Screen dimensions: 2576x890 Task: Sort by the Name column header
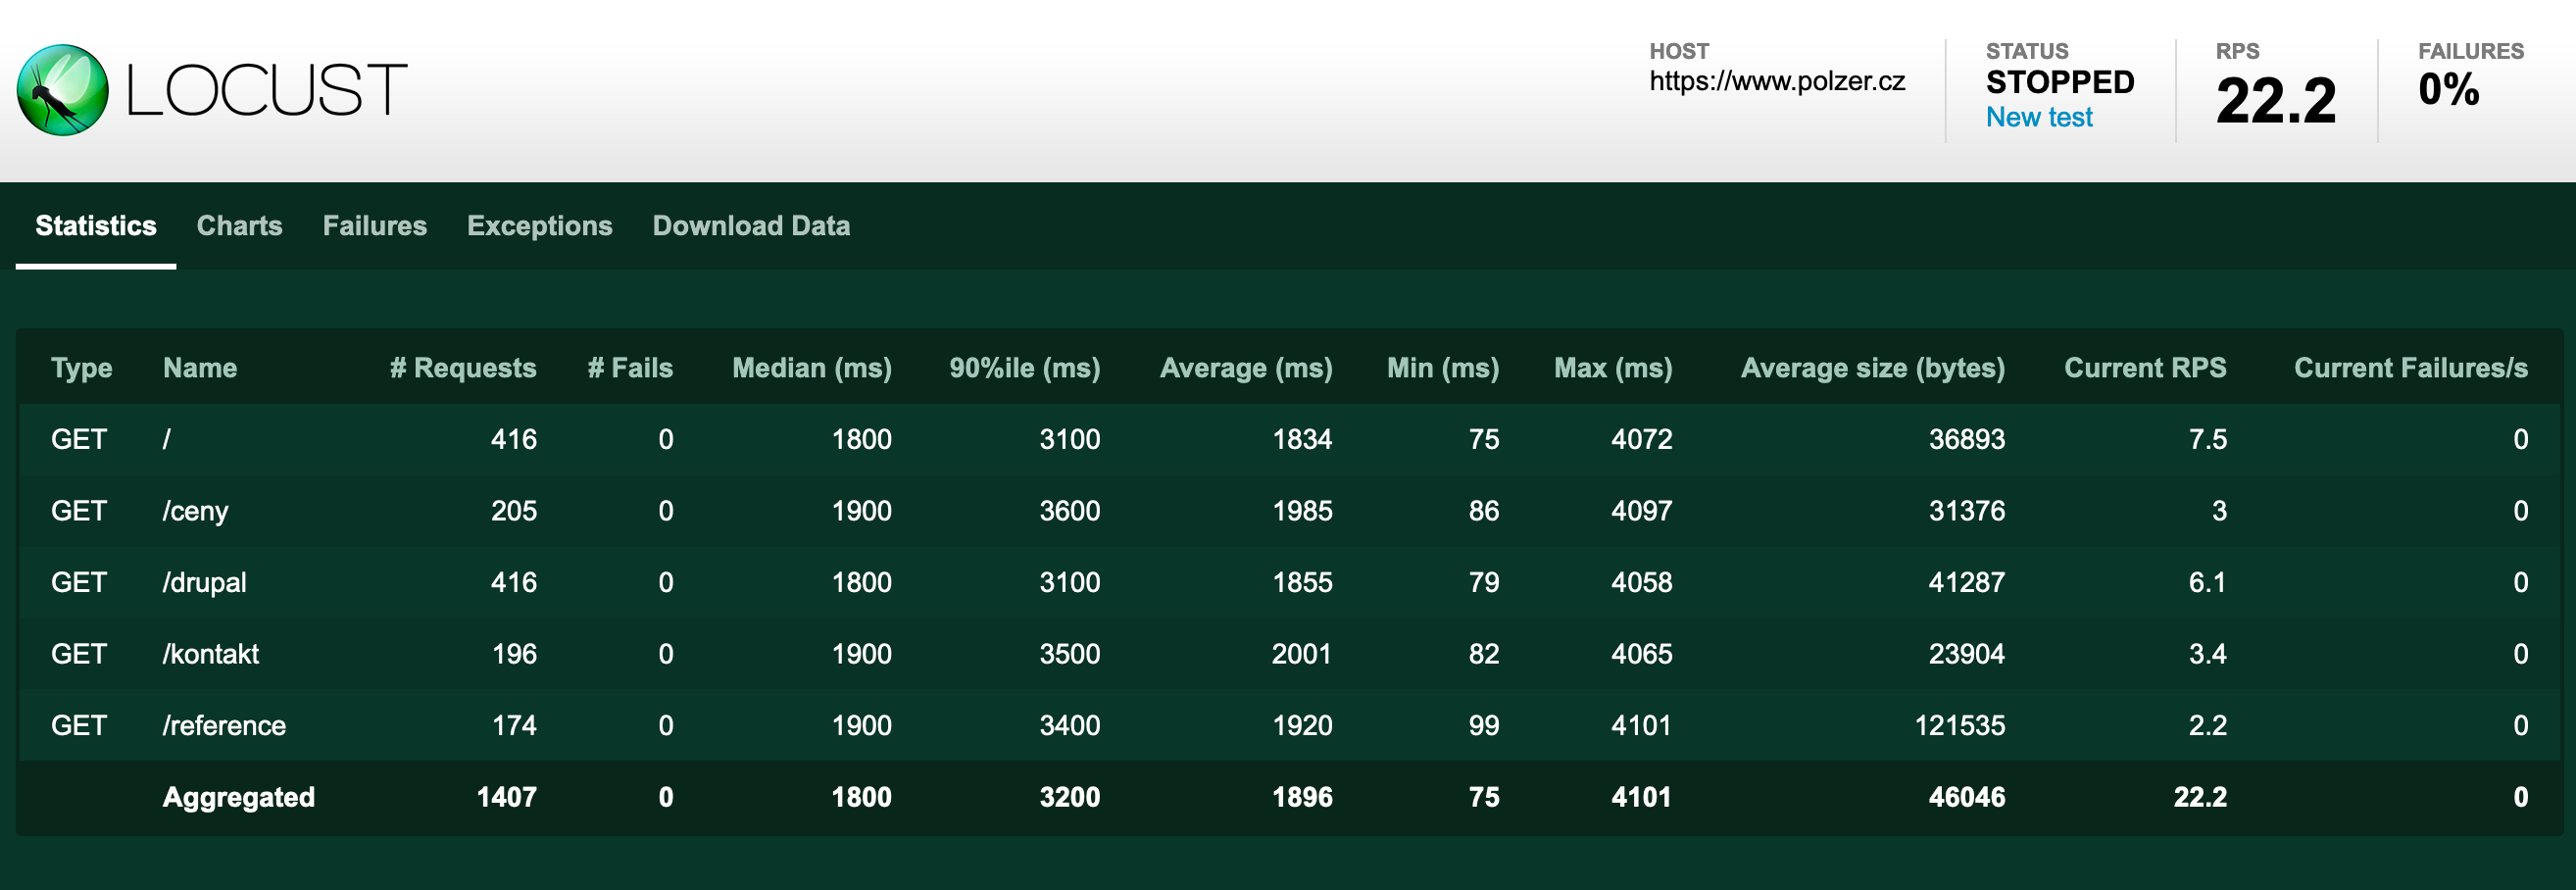200,368
